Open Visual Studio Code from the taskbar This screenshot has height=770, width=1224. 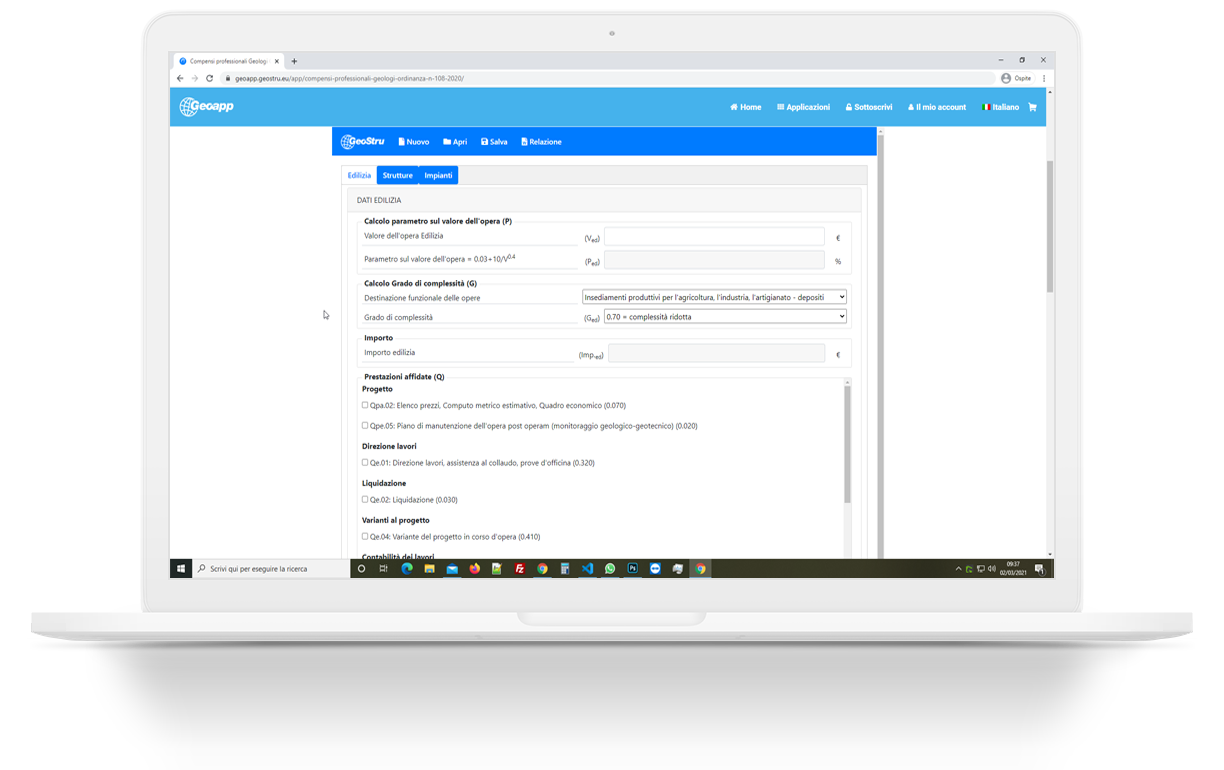pos(587,568)
